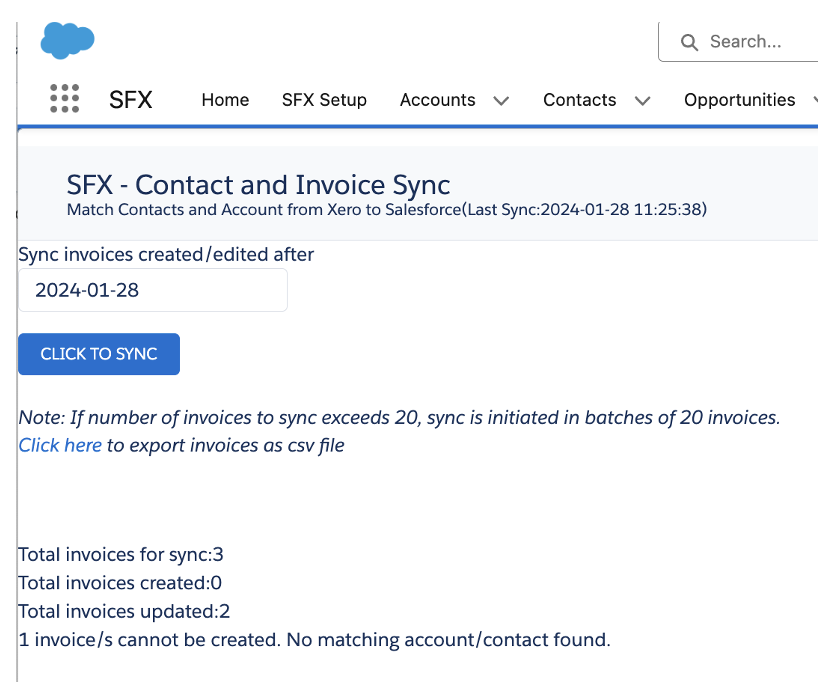
Task: Expand the Accounts dropdown chevron
Action: (501, 100)
